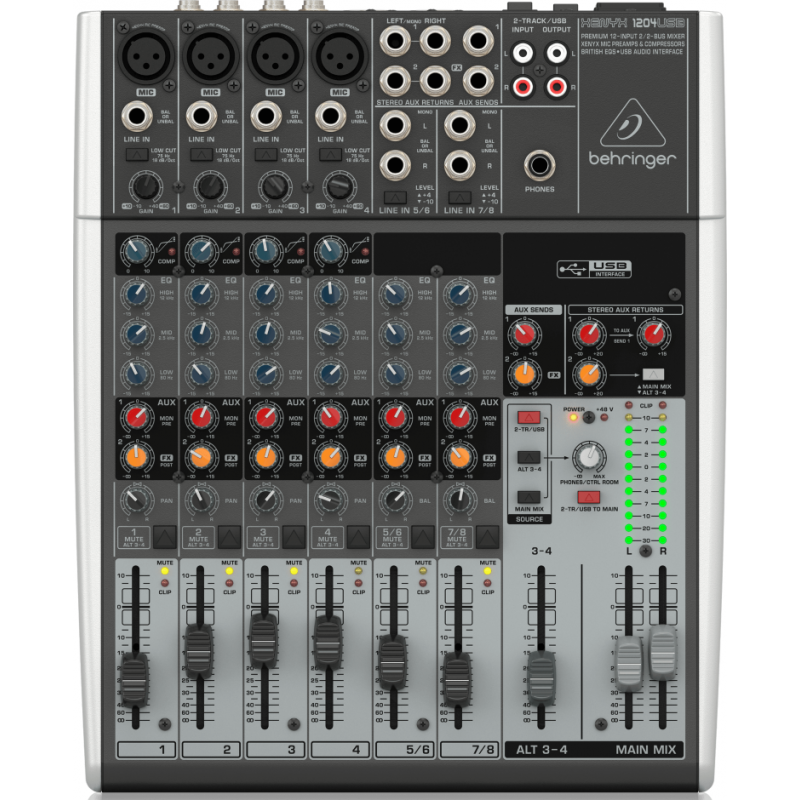The image size is (800, 800).
Task: Mute channel 3
Action: tap(291, 537)
